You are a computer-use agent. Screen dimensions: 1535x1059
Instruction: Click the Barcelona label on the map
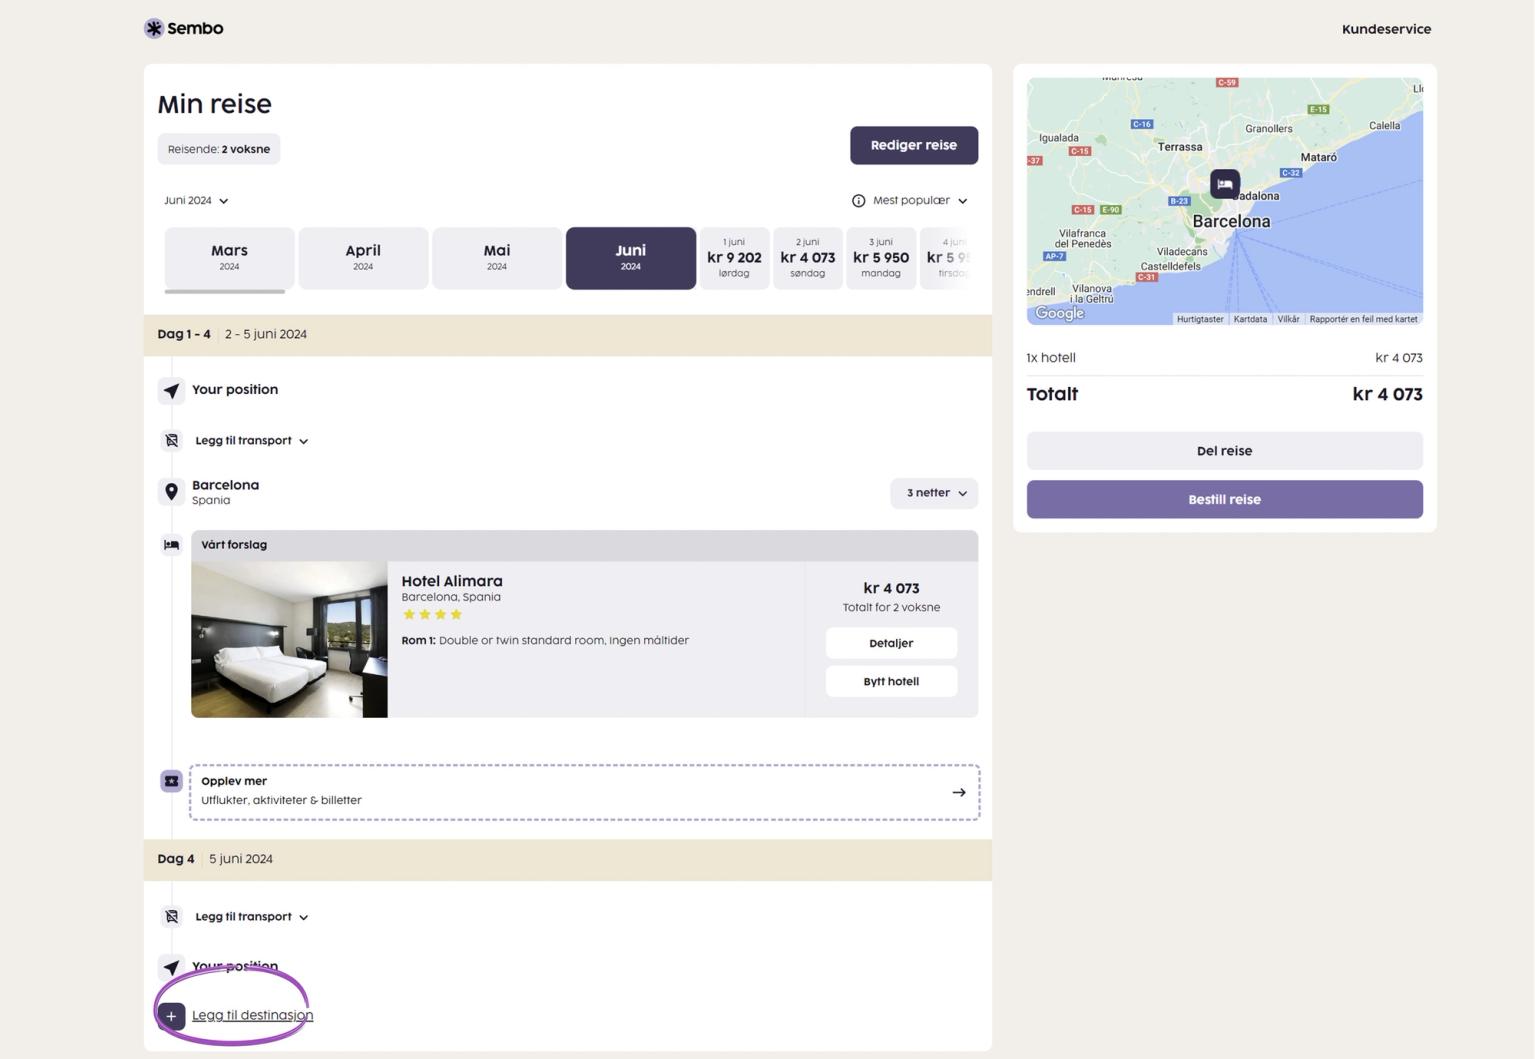pos(1231,222)
